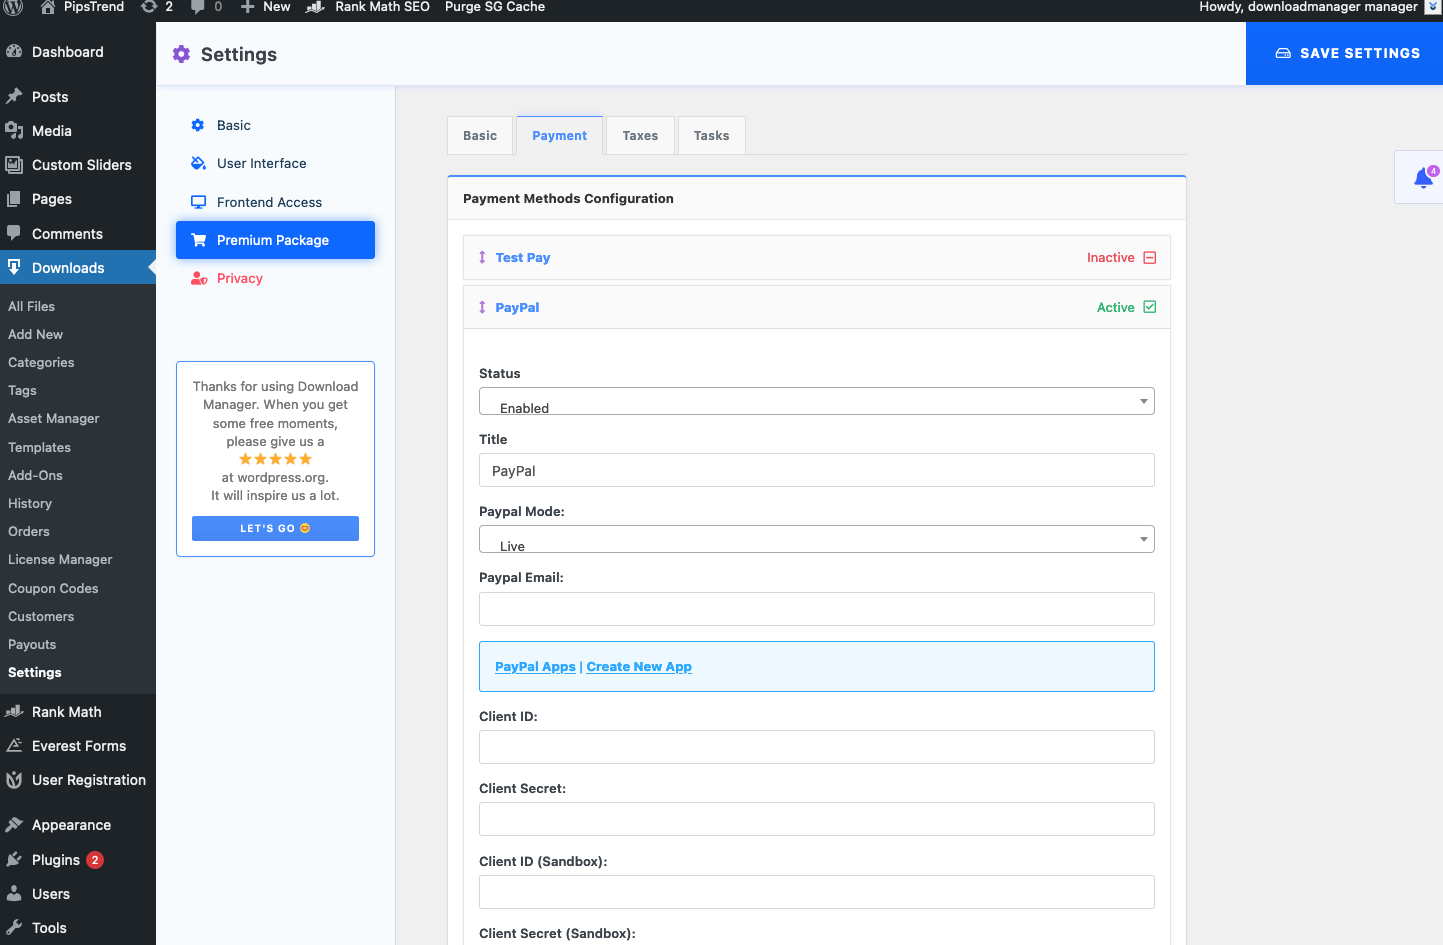Click the comments bubble icon in admin bar
This screenshot has width=1443, height=945.
[198, 7]
